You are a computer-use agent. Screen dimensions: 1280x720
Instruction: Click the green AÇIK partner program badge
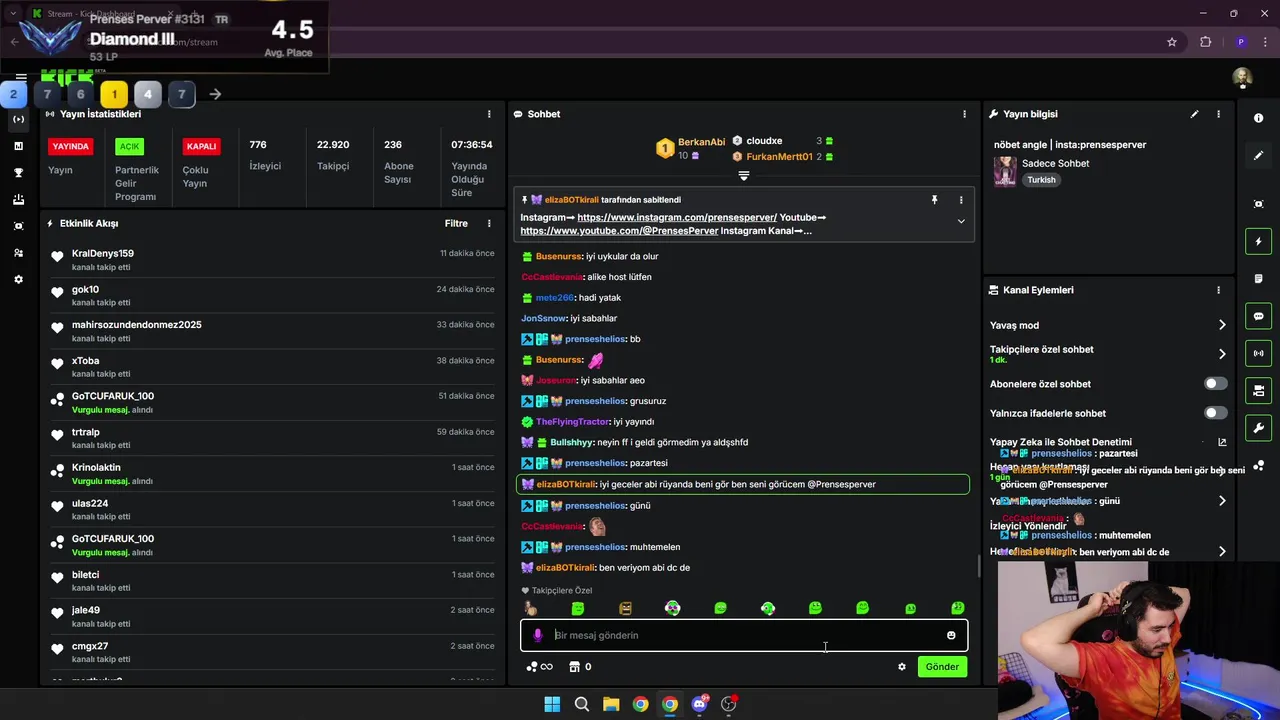point(130,146)
